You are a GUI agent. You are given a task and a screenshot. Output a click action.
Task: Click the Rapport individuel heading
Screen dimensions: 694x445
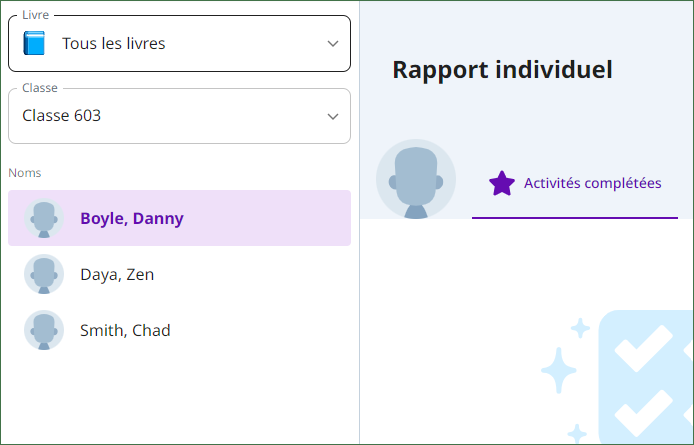click(502, 70)
